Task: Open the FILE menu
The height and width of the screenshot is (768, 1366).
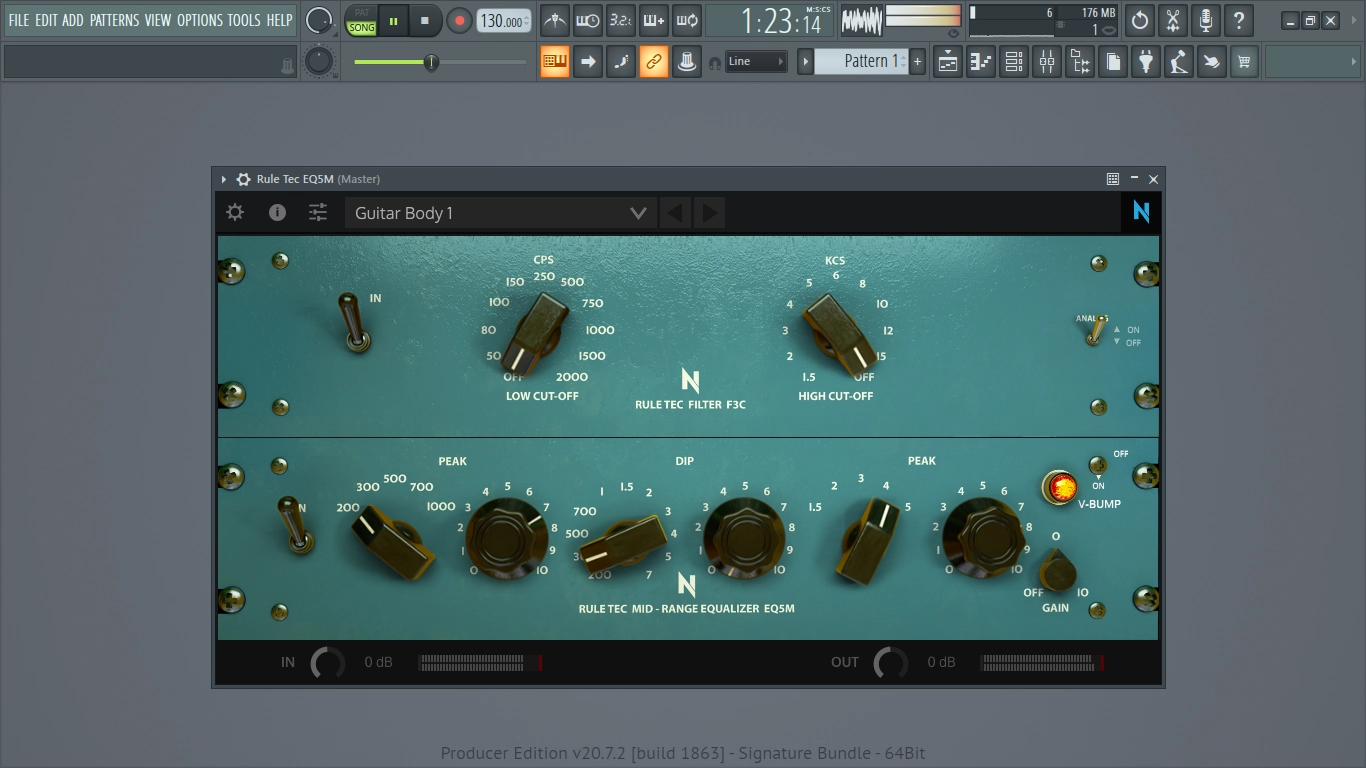Action: (x=19, y=20)
